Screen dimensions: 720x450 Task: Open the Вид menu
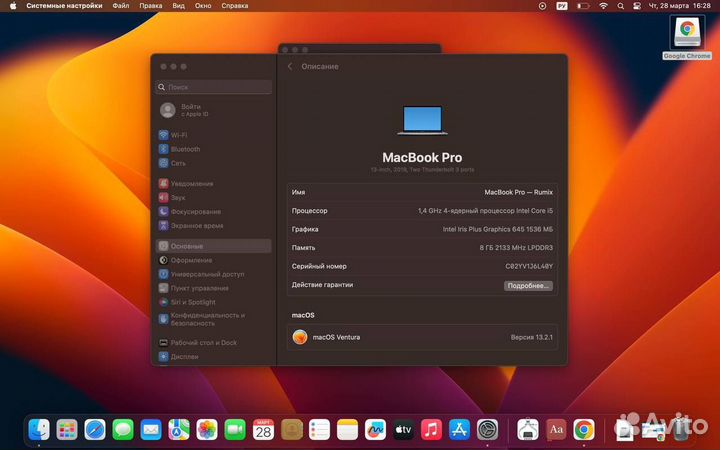pyautogui.click(x=179, y=6)
